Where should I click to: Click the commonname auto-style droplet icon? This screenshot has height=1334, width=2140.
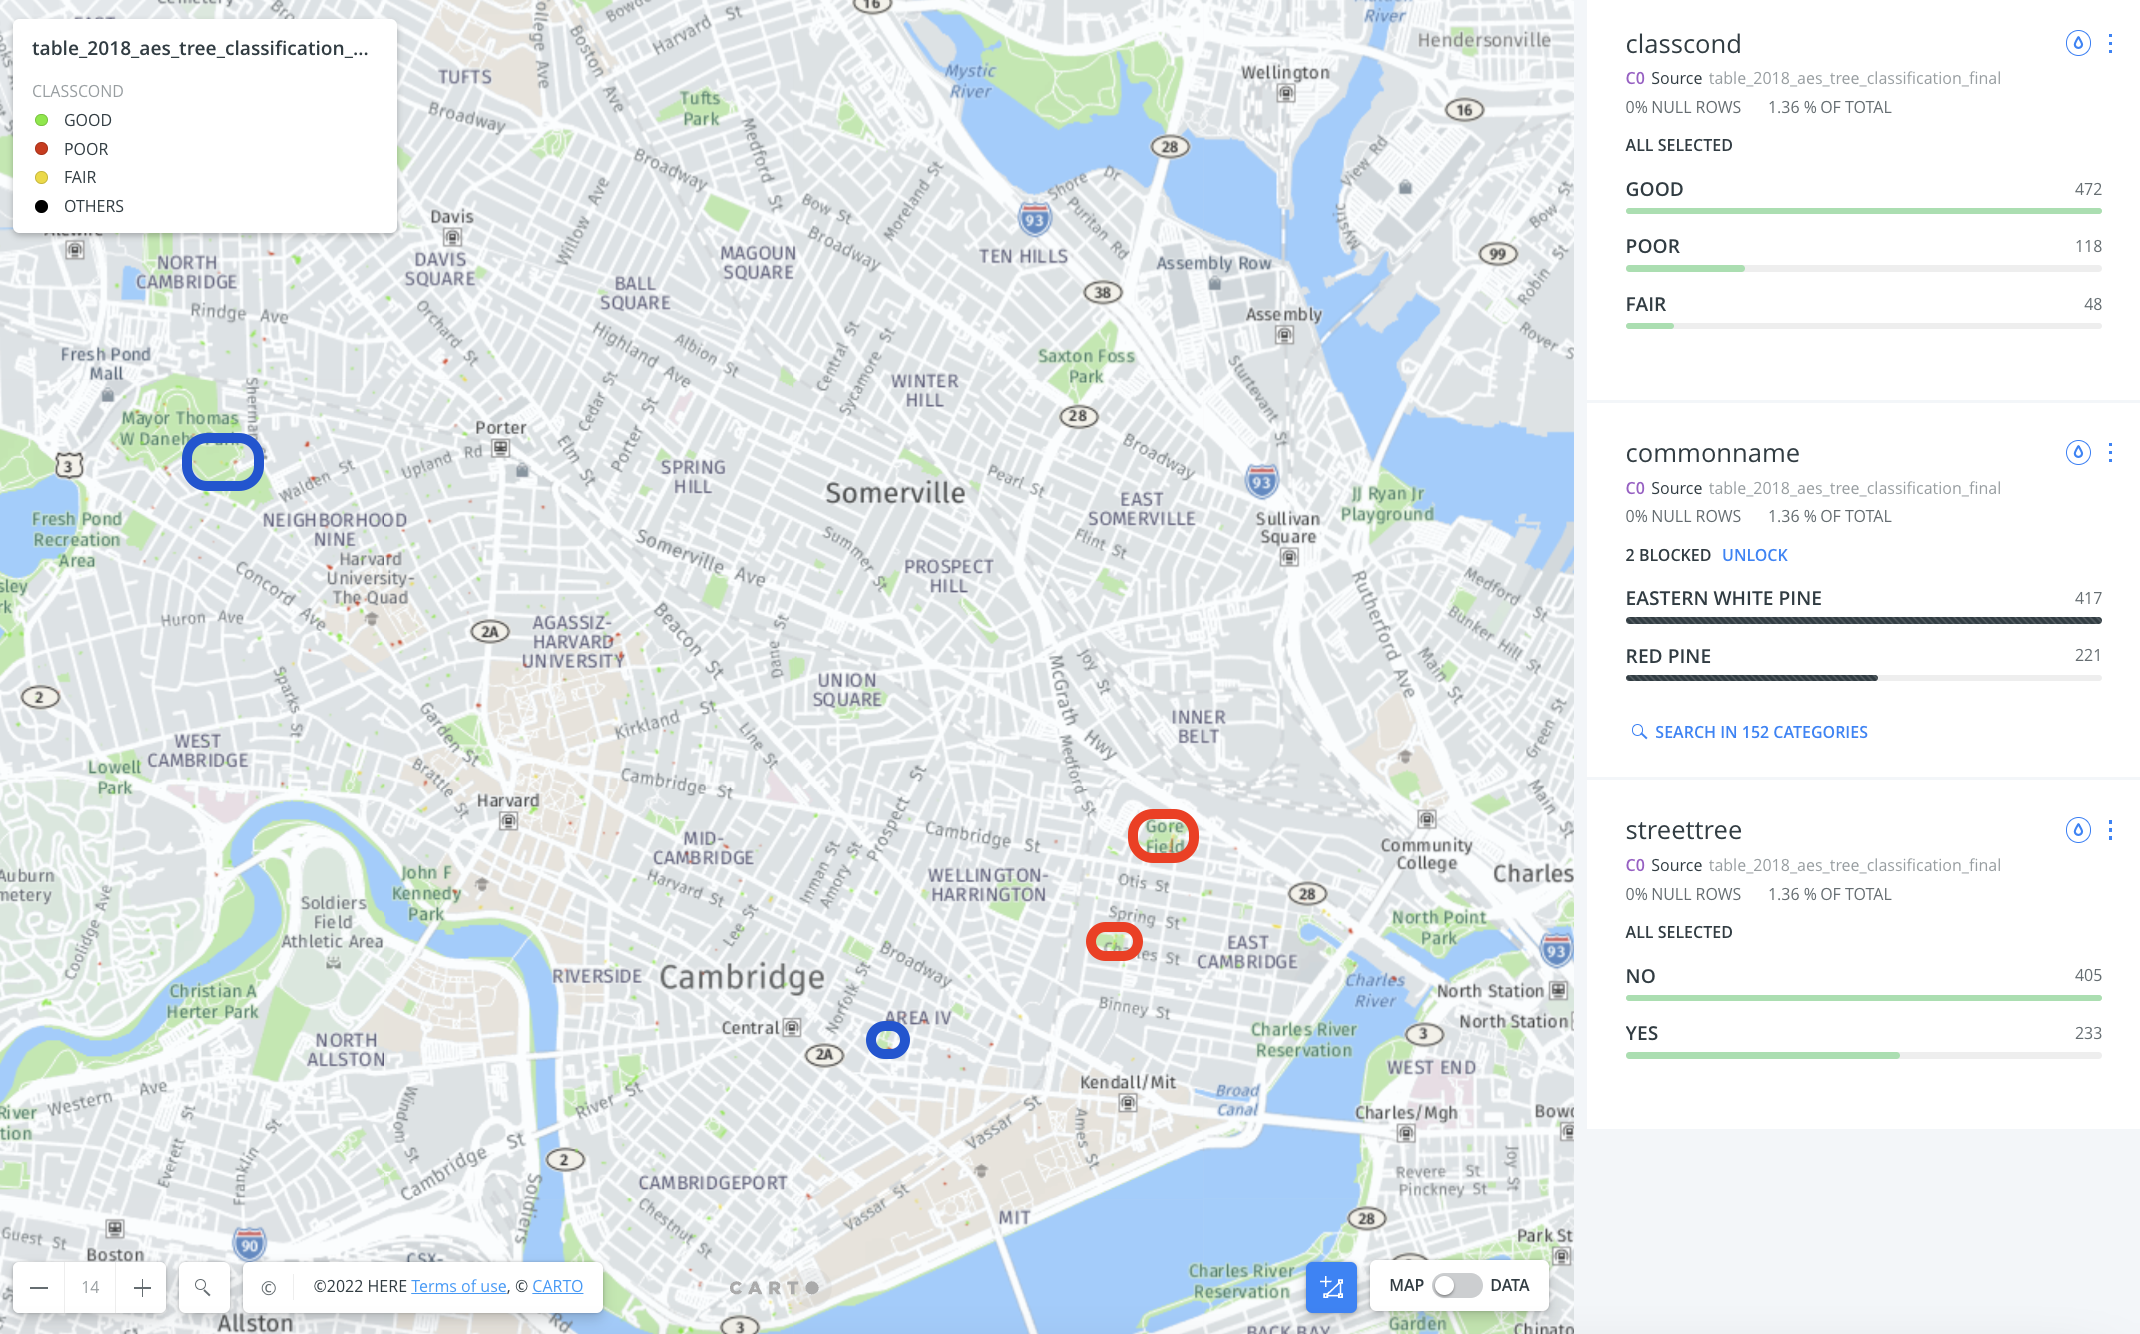(x=2078, y=452)
